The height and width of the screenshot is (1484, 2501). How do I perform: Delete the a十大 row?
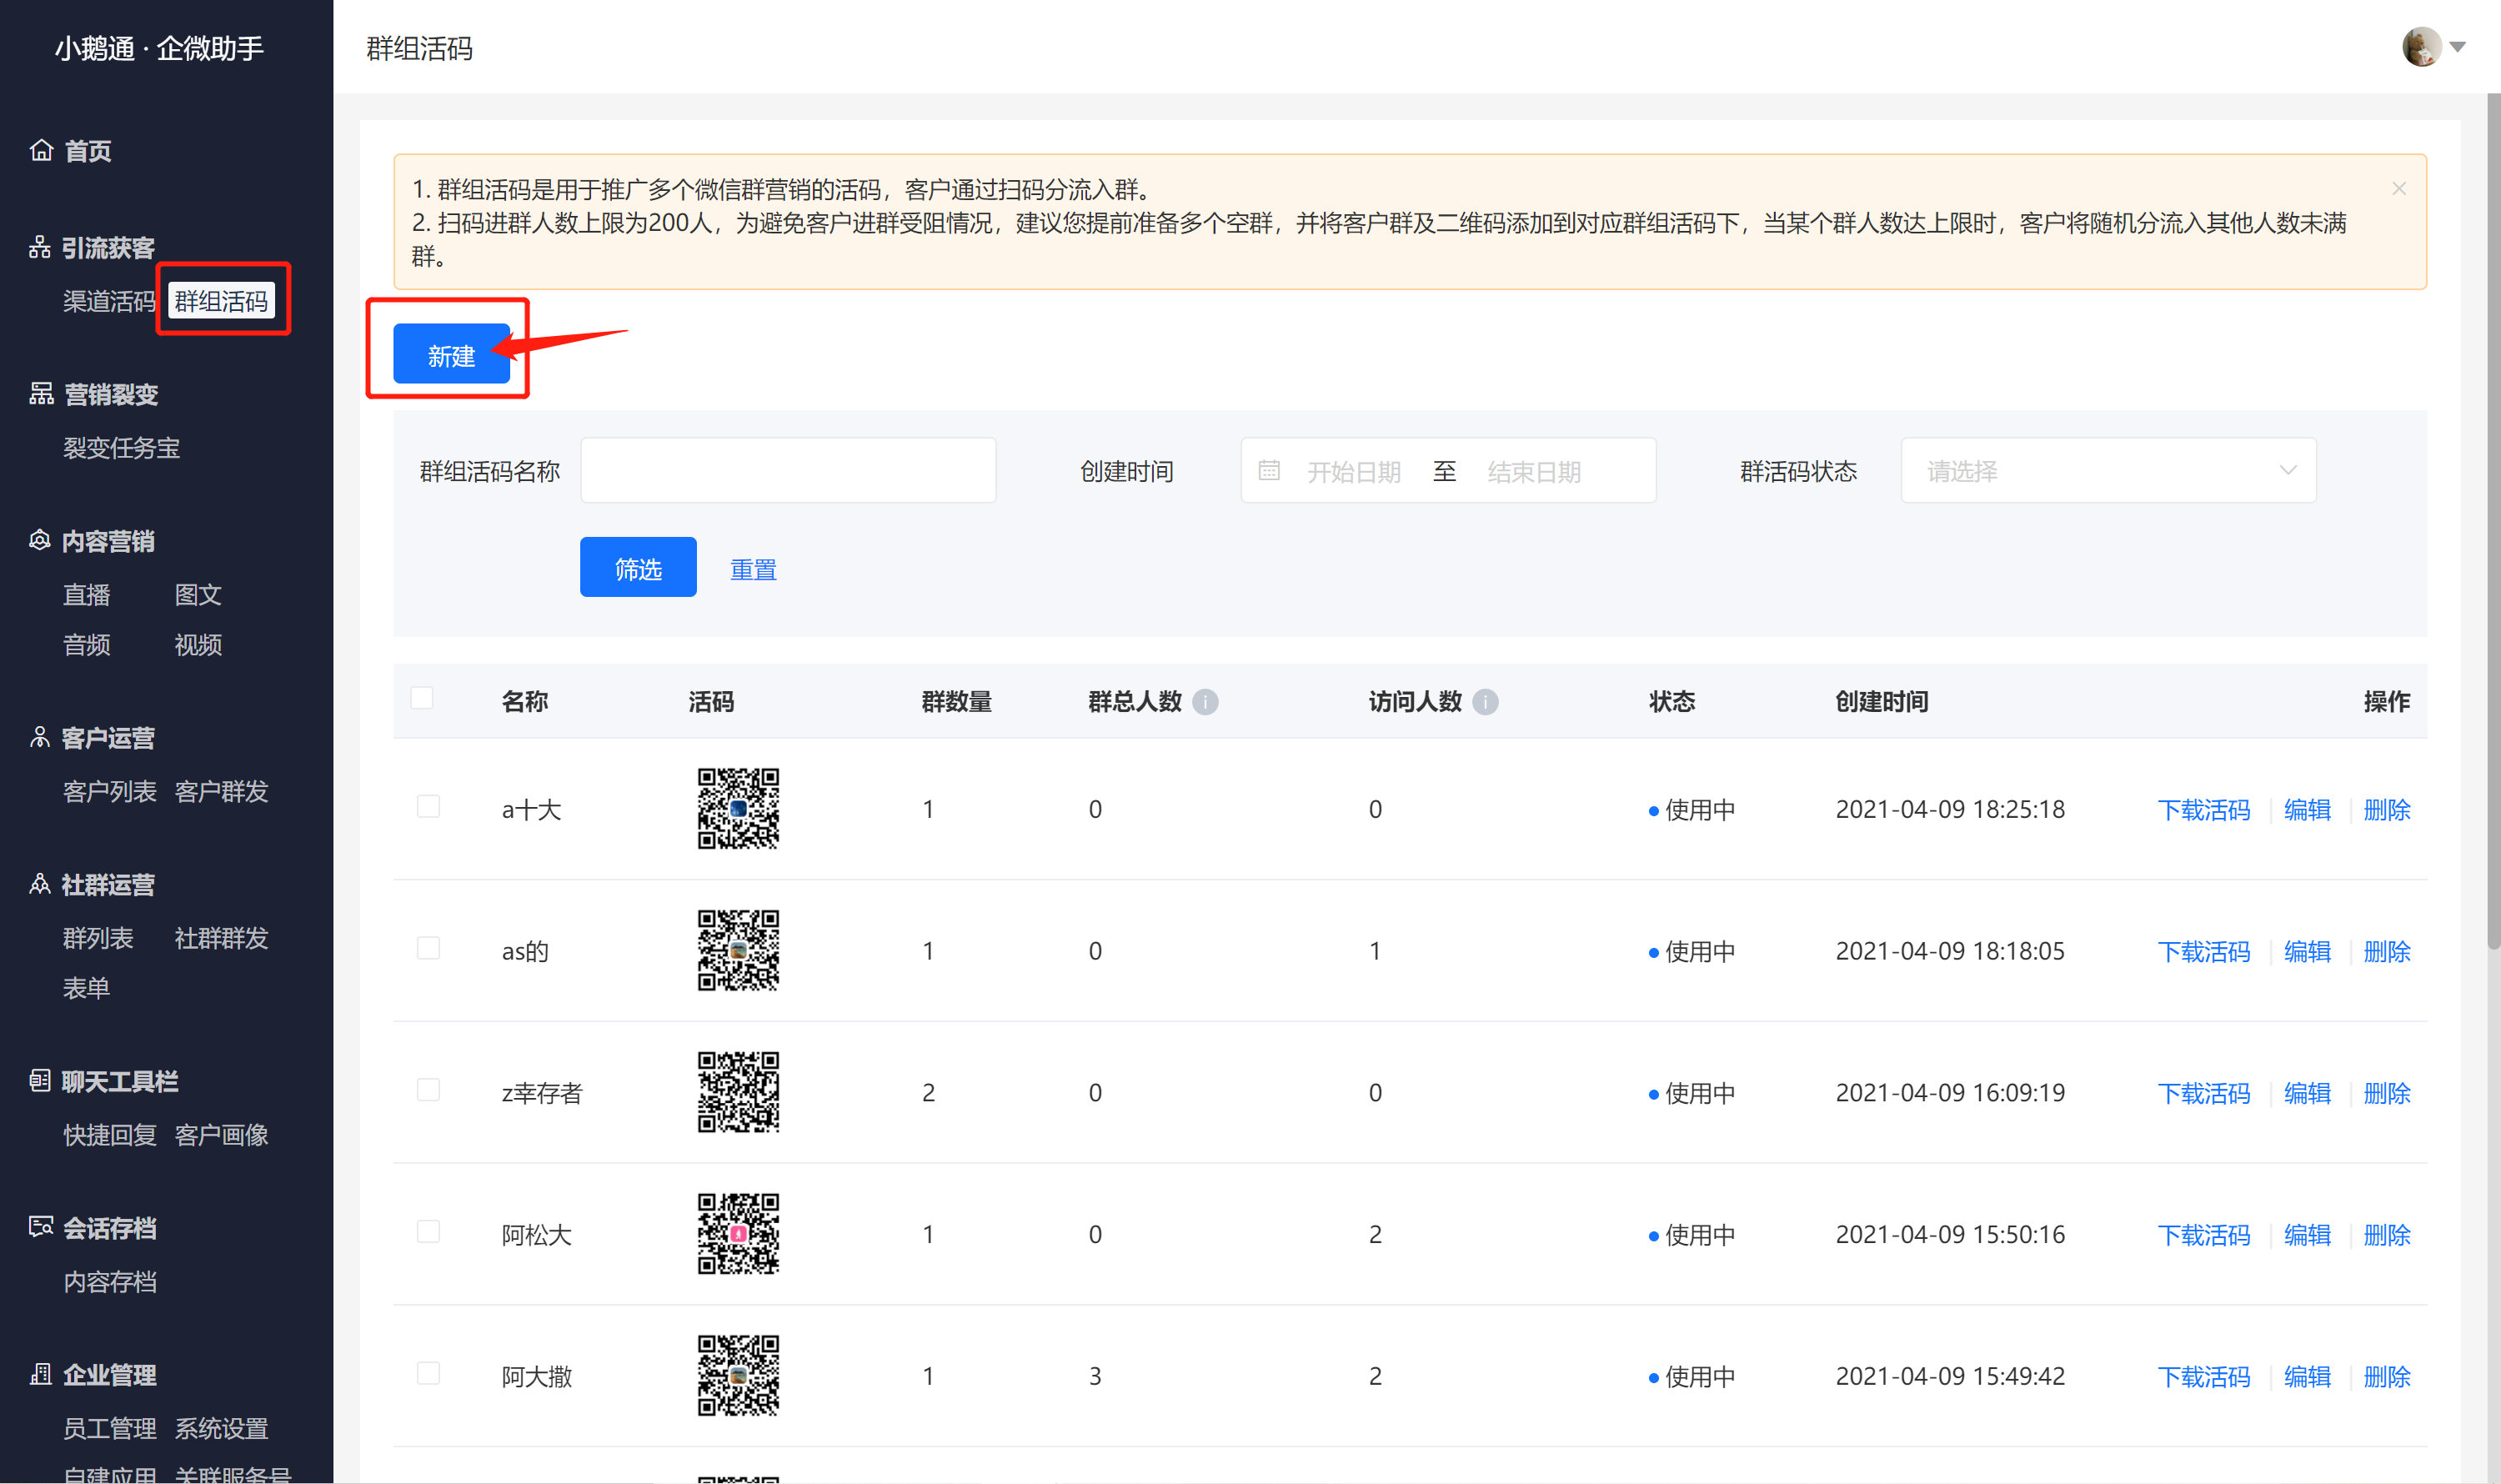tap(2387, 810)
